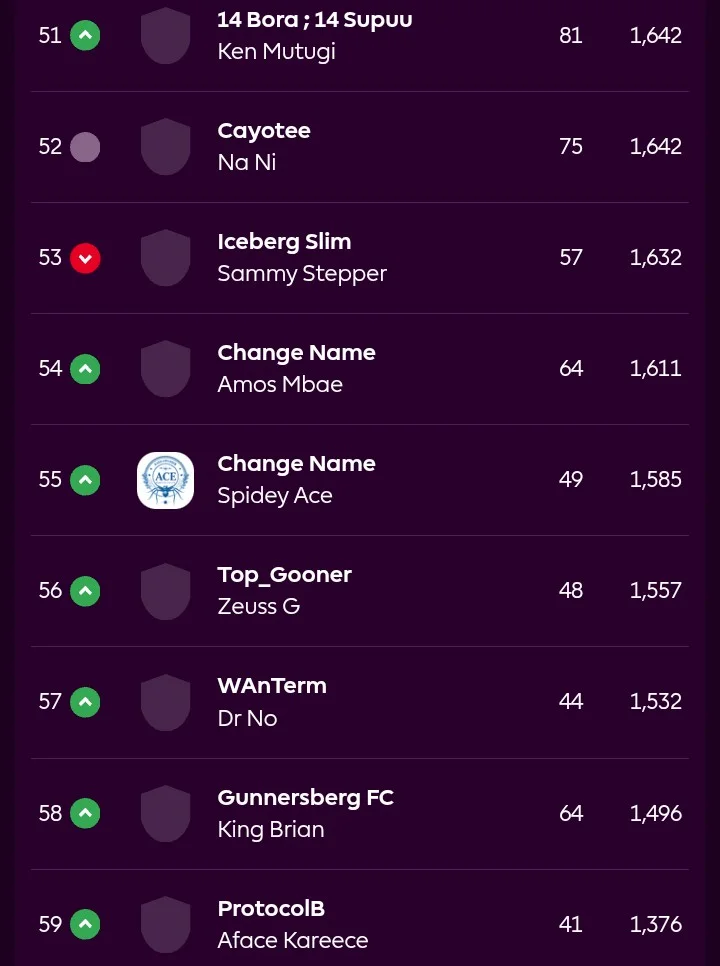720x966 pixels.
Task: Click green up arrow beside rank 57
Action: click(85, 702)
